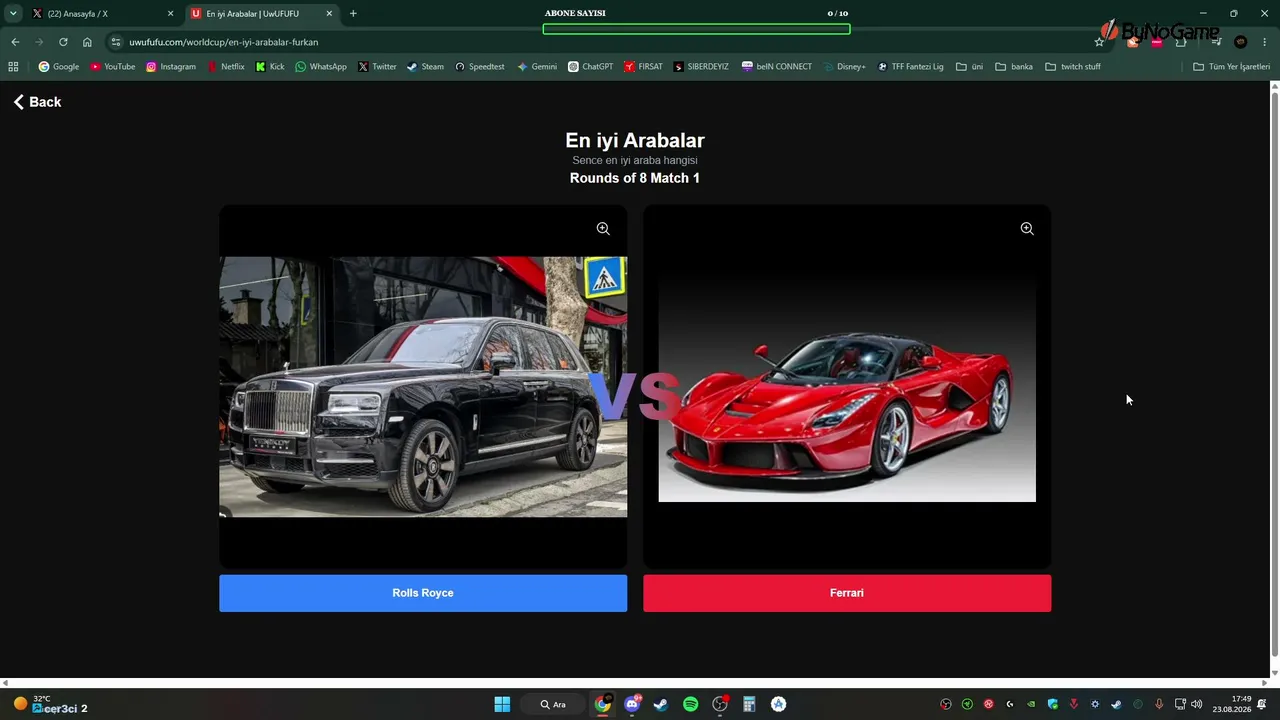Close the Anasayfa / X tab
This screenshot has height=720, width=1280.
click(x=170, y=14)
